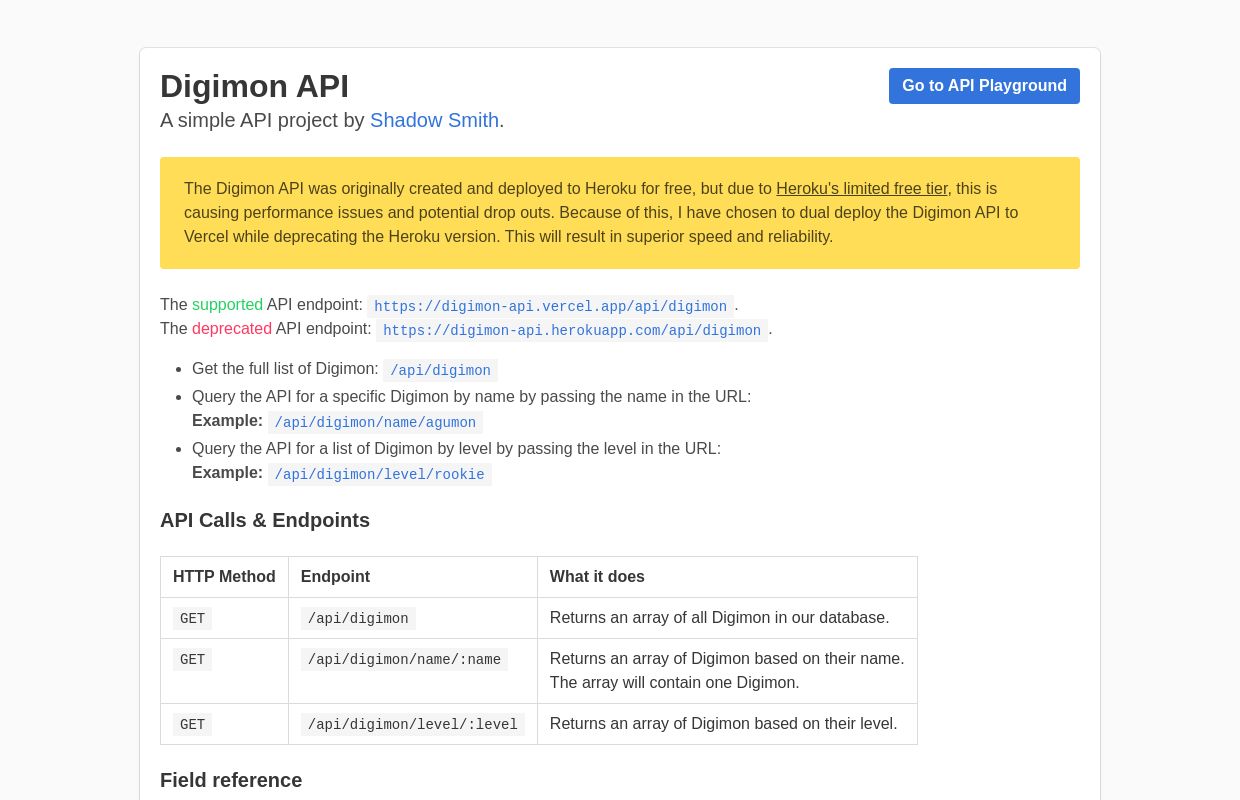This screenshot has width=1240, height=800.
Task: Click the GET cell in the level endpoint row
Action: tap(224, 724)
